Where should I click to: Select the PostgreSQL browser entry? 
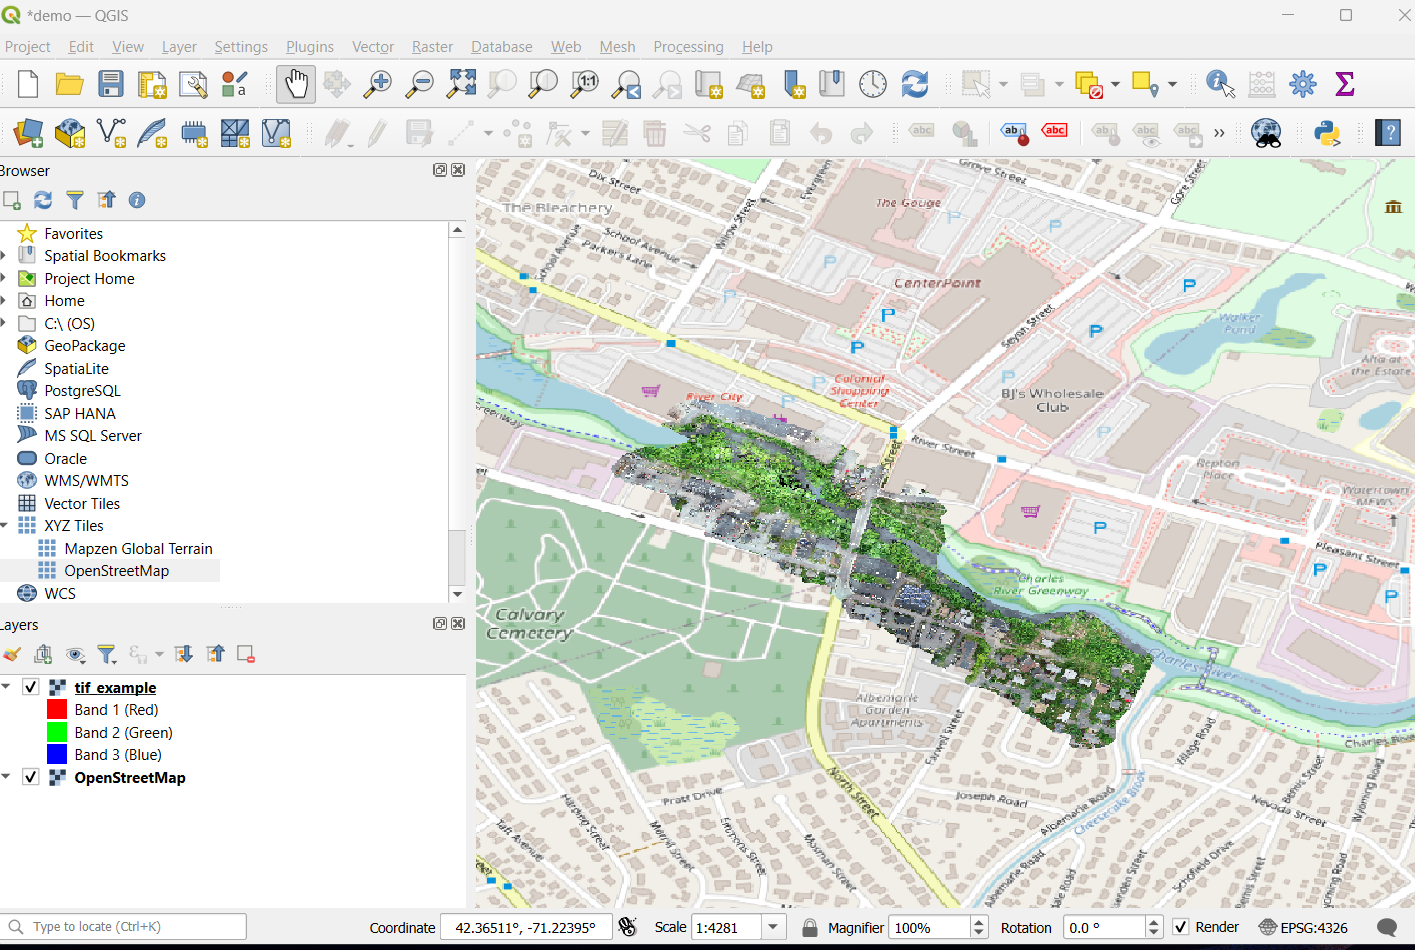pyautogui.click(x=82, y=391)
